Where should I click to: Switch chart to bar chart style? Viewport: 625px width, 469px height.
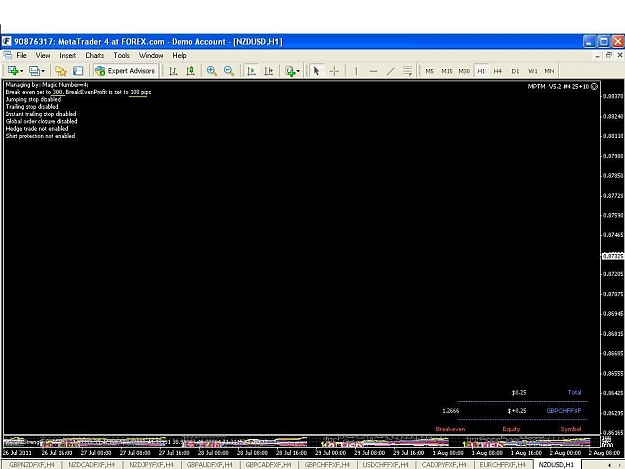[x=173, y=71]
